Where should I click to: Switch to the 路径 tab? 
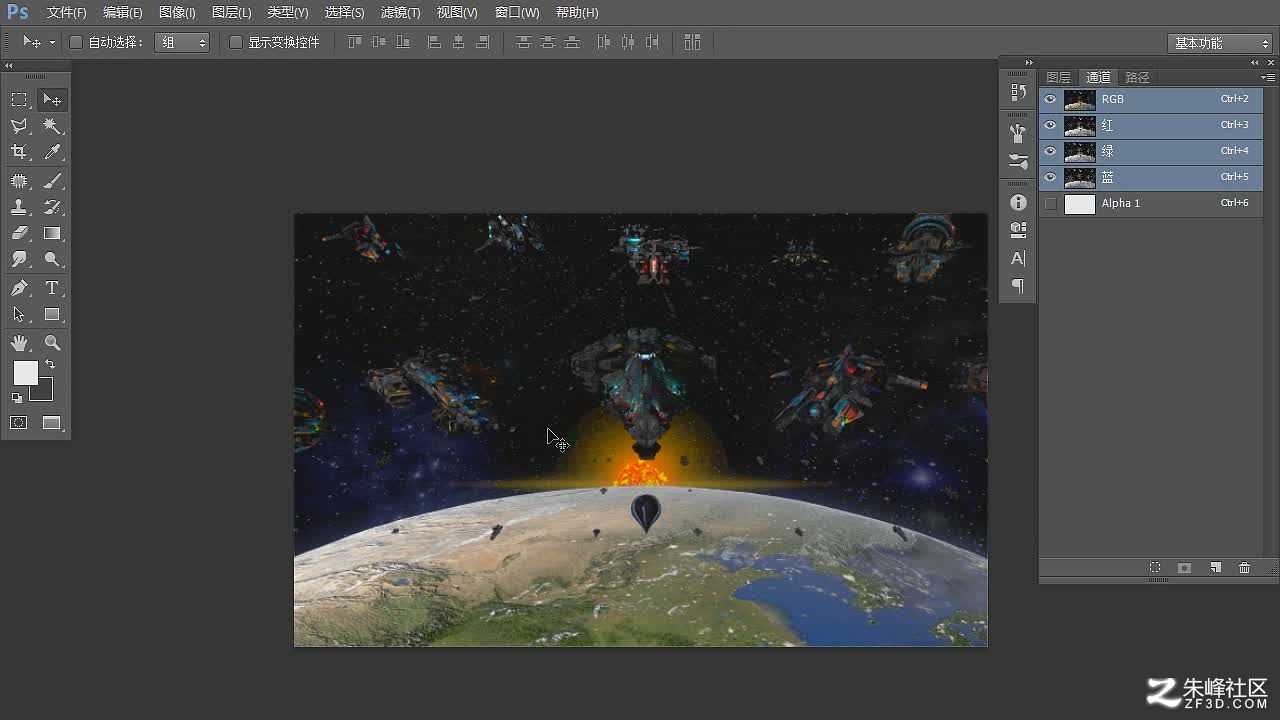pos(1137,77)
